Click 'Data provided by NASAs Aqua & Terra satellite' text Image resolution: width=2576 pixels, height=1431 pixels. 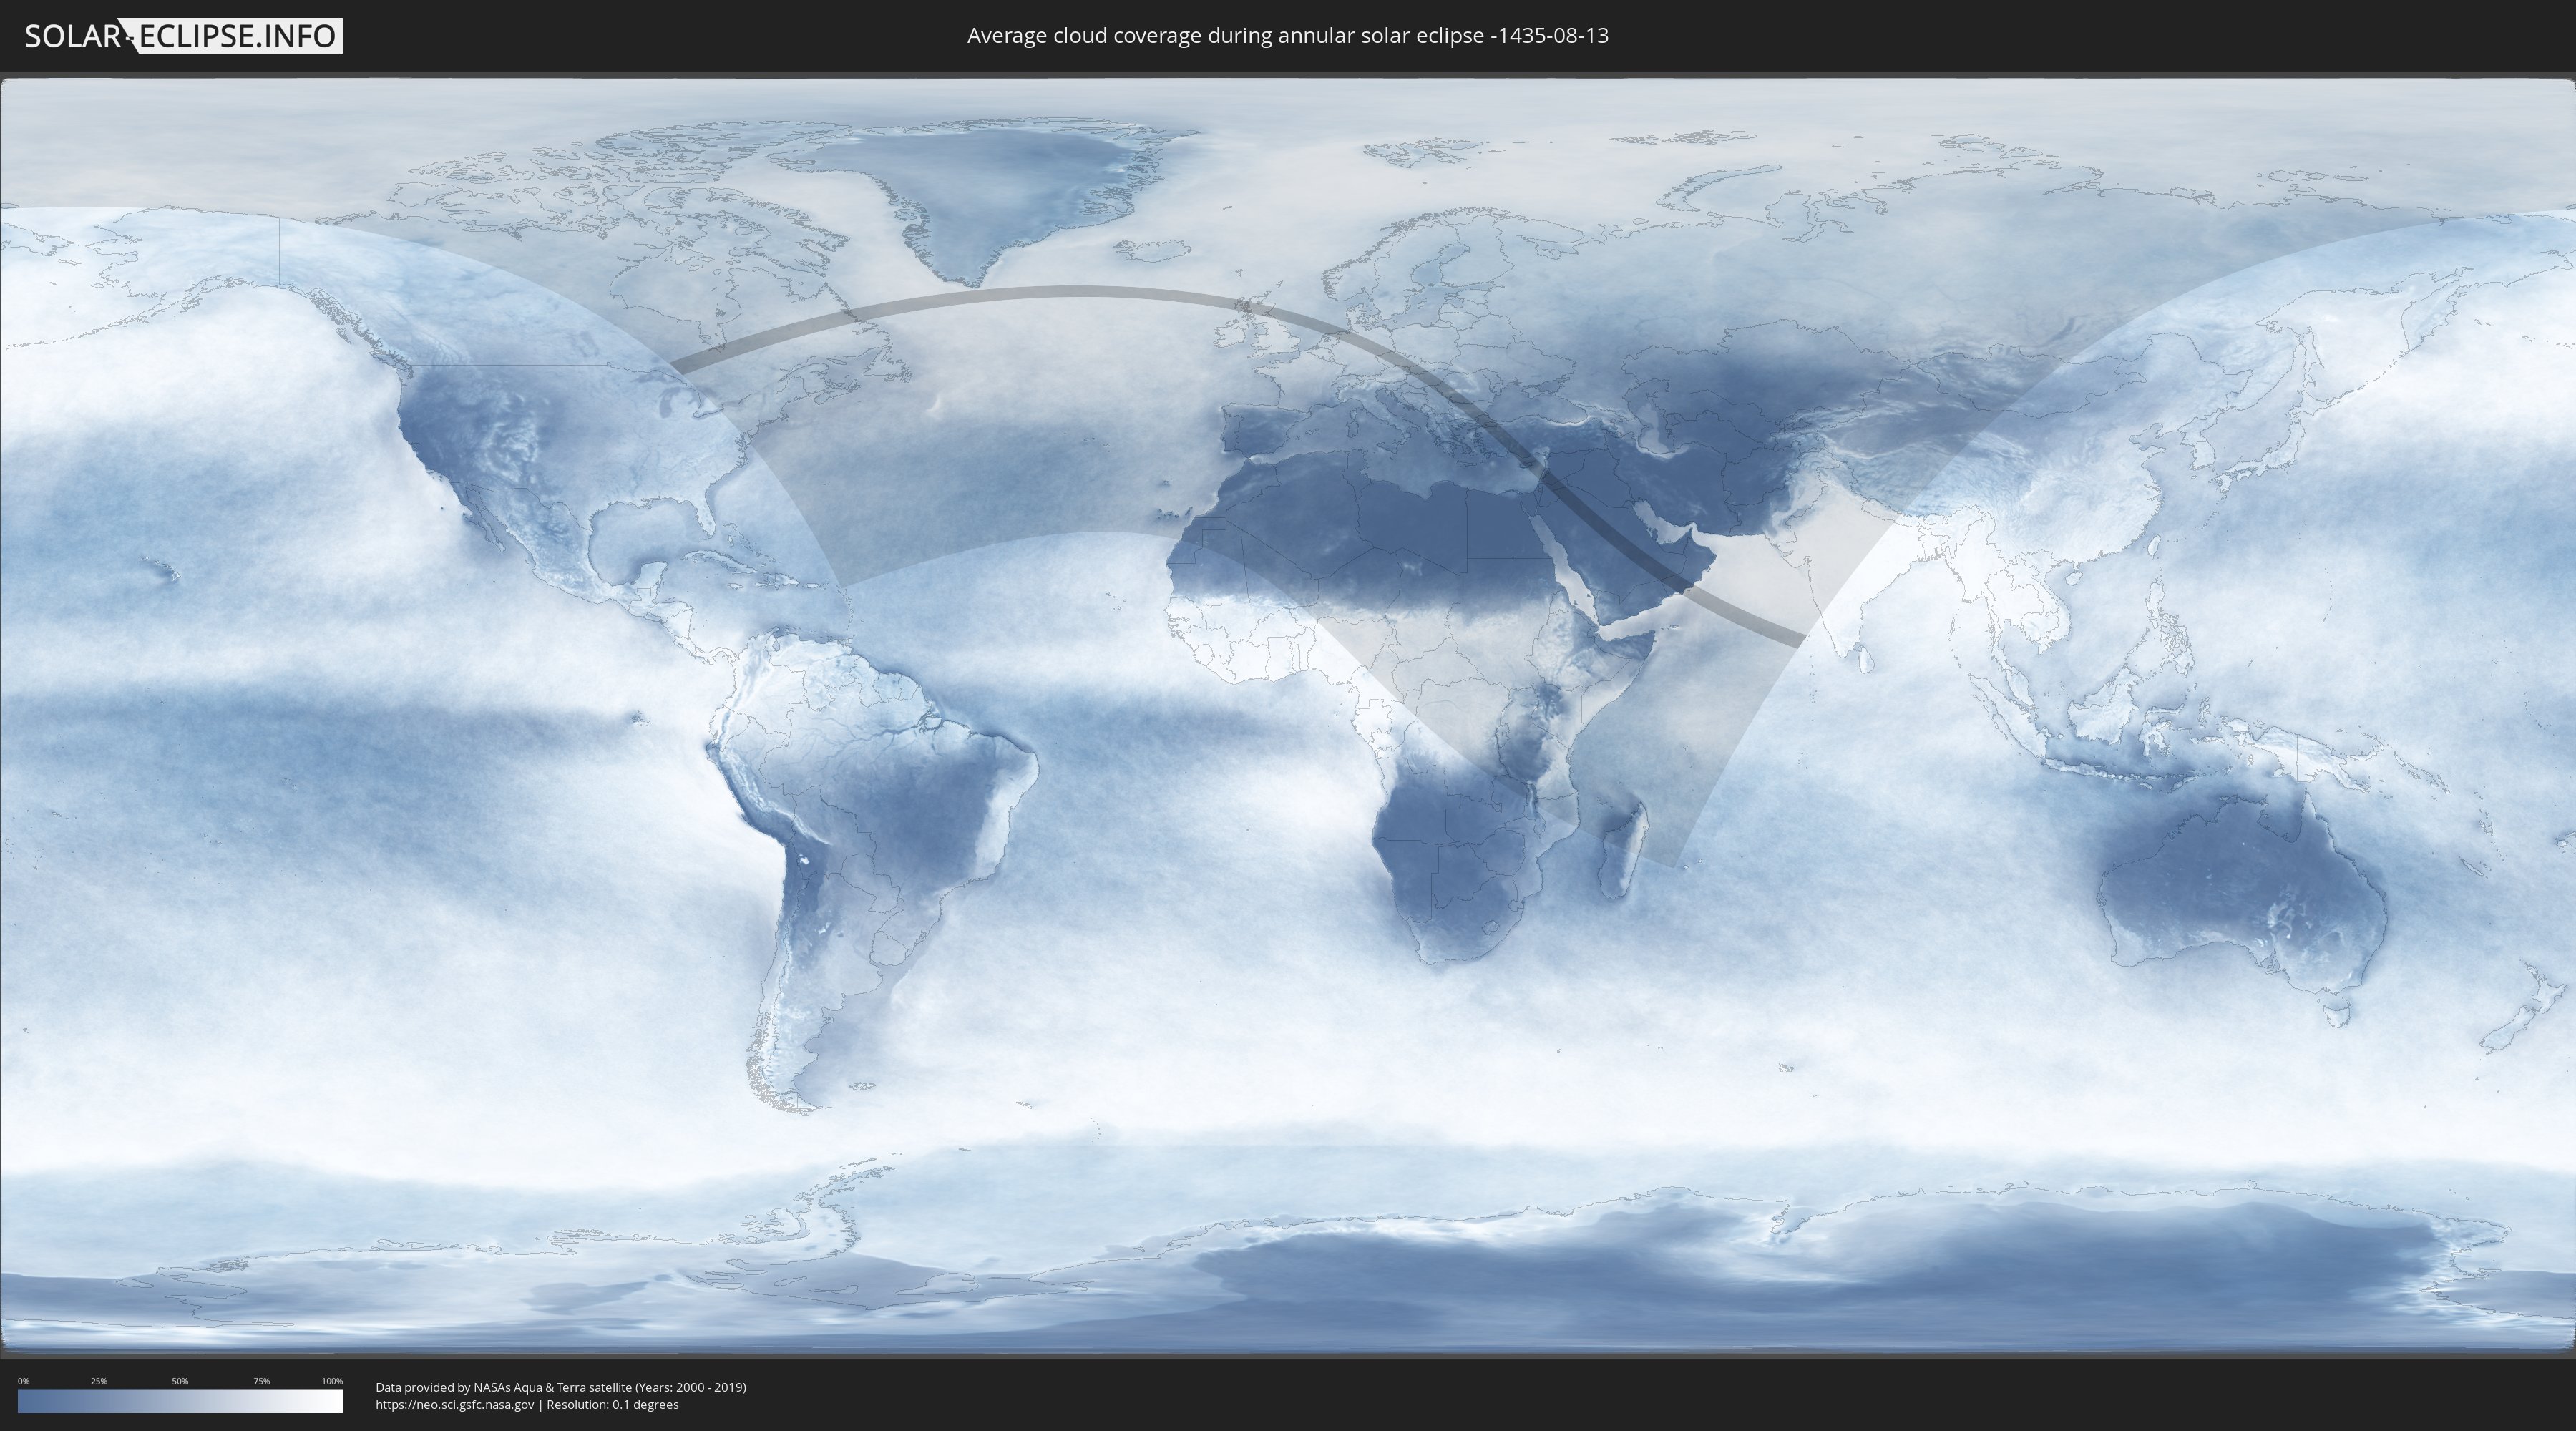point(503,1387)
